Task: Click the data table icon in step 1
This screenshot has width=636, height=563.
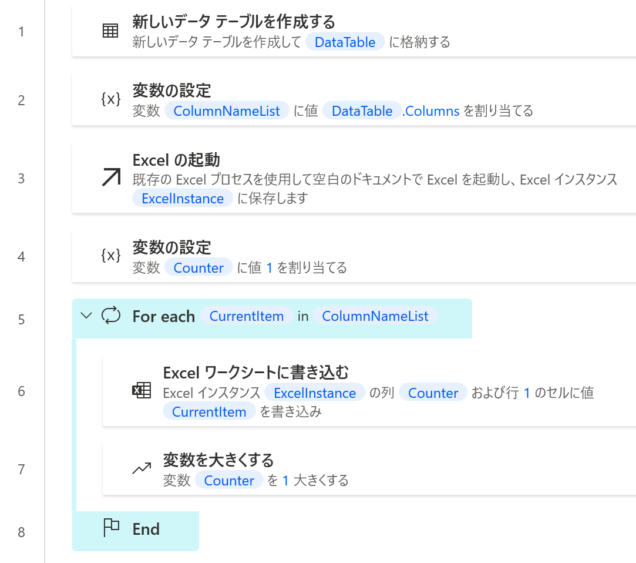Action: pyautogui.click(x=110, y=31)
